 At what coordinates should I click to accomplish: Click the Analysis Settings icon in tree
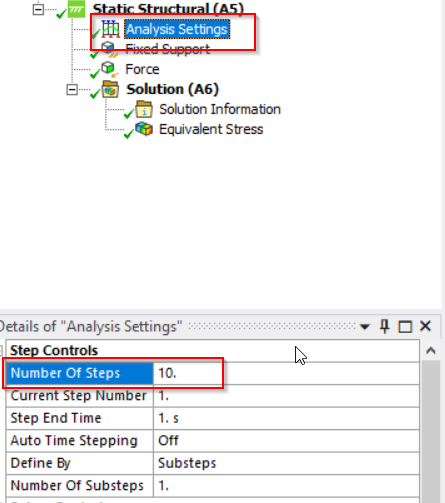coord(110,29)
